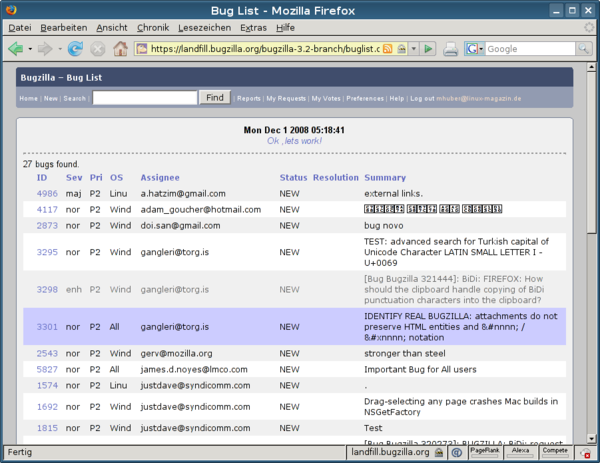Image resolution: width=600 pixels, height=463 pixels.
Task: Click the green Go arrow button
Action: tap(428, 49)
